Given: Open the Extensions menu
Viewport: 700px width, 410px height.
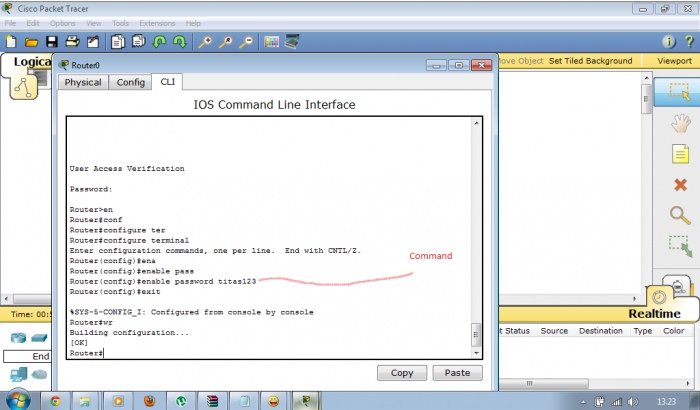Looking at the screenshot, I should 157,23.
